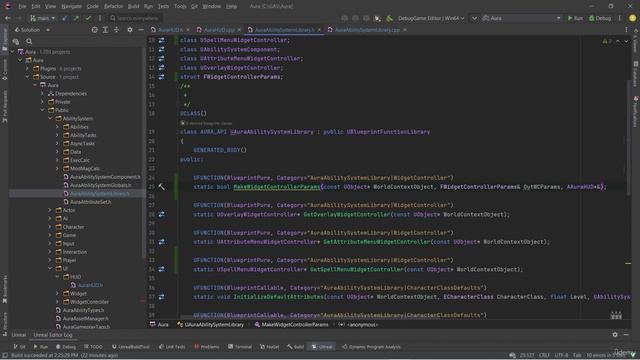This screenshot has width=640, height=360.
Task: Open the Tools menu
Action: pyautogui.click(x=180, y=6)
